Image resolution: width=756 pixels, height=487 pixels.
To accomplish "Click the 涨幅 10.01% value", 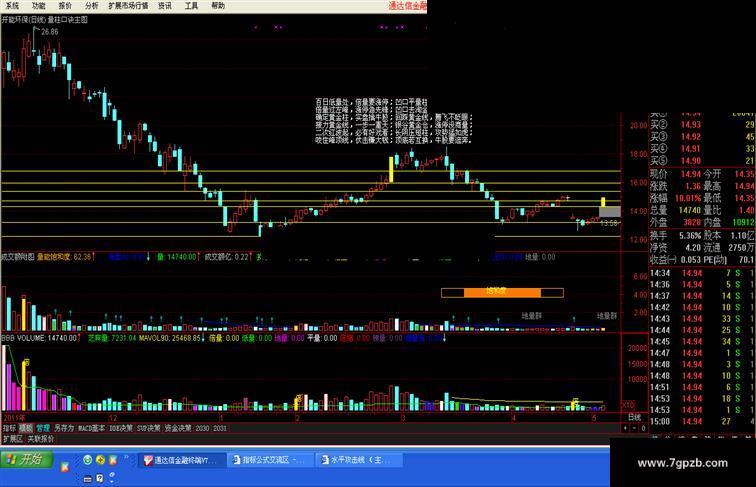I will (x=690, y=198).
